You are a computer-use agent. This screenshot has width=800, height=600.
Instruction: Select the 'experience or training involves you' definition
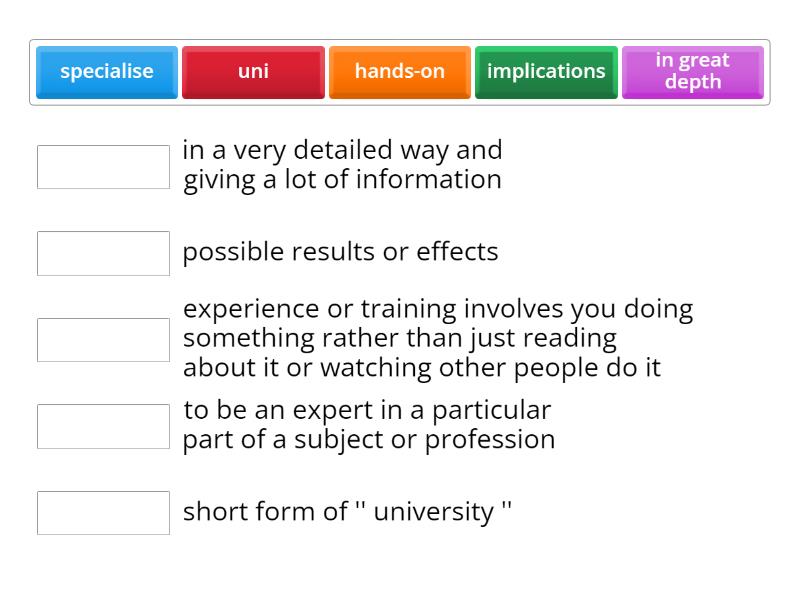tap(437, 338)
